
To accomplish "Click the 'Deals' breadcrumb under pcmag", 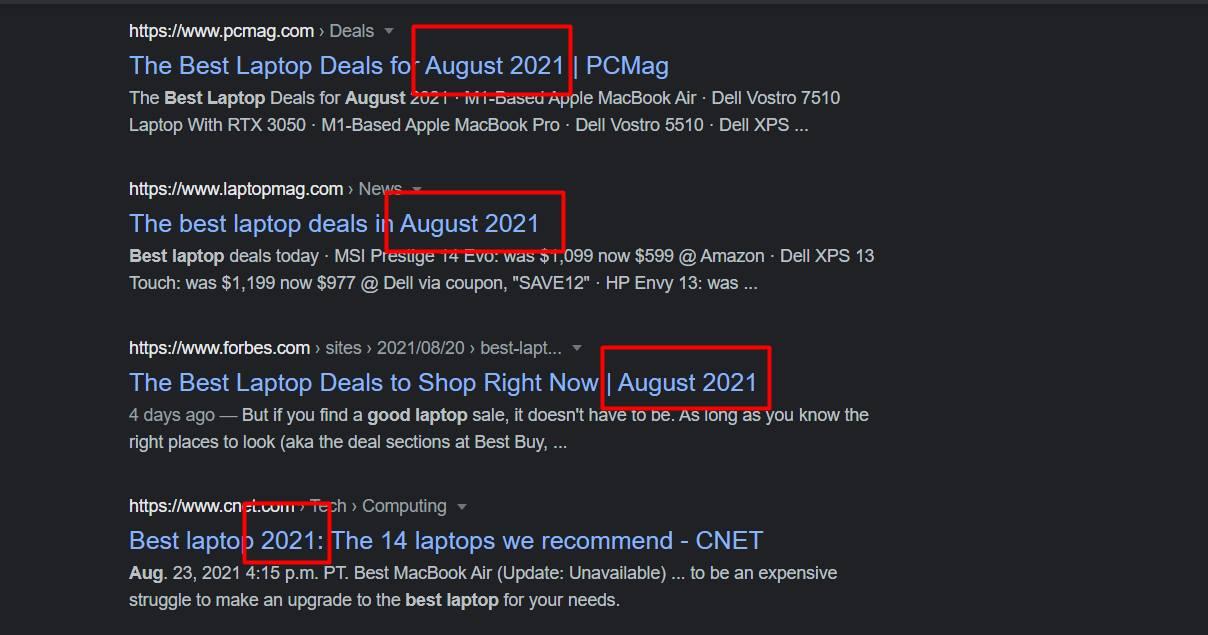I will click(351, 31).
